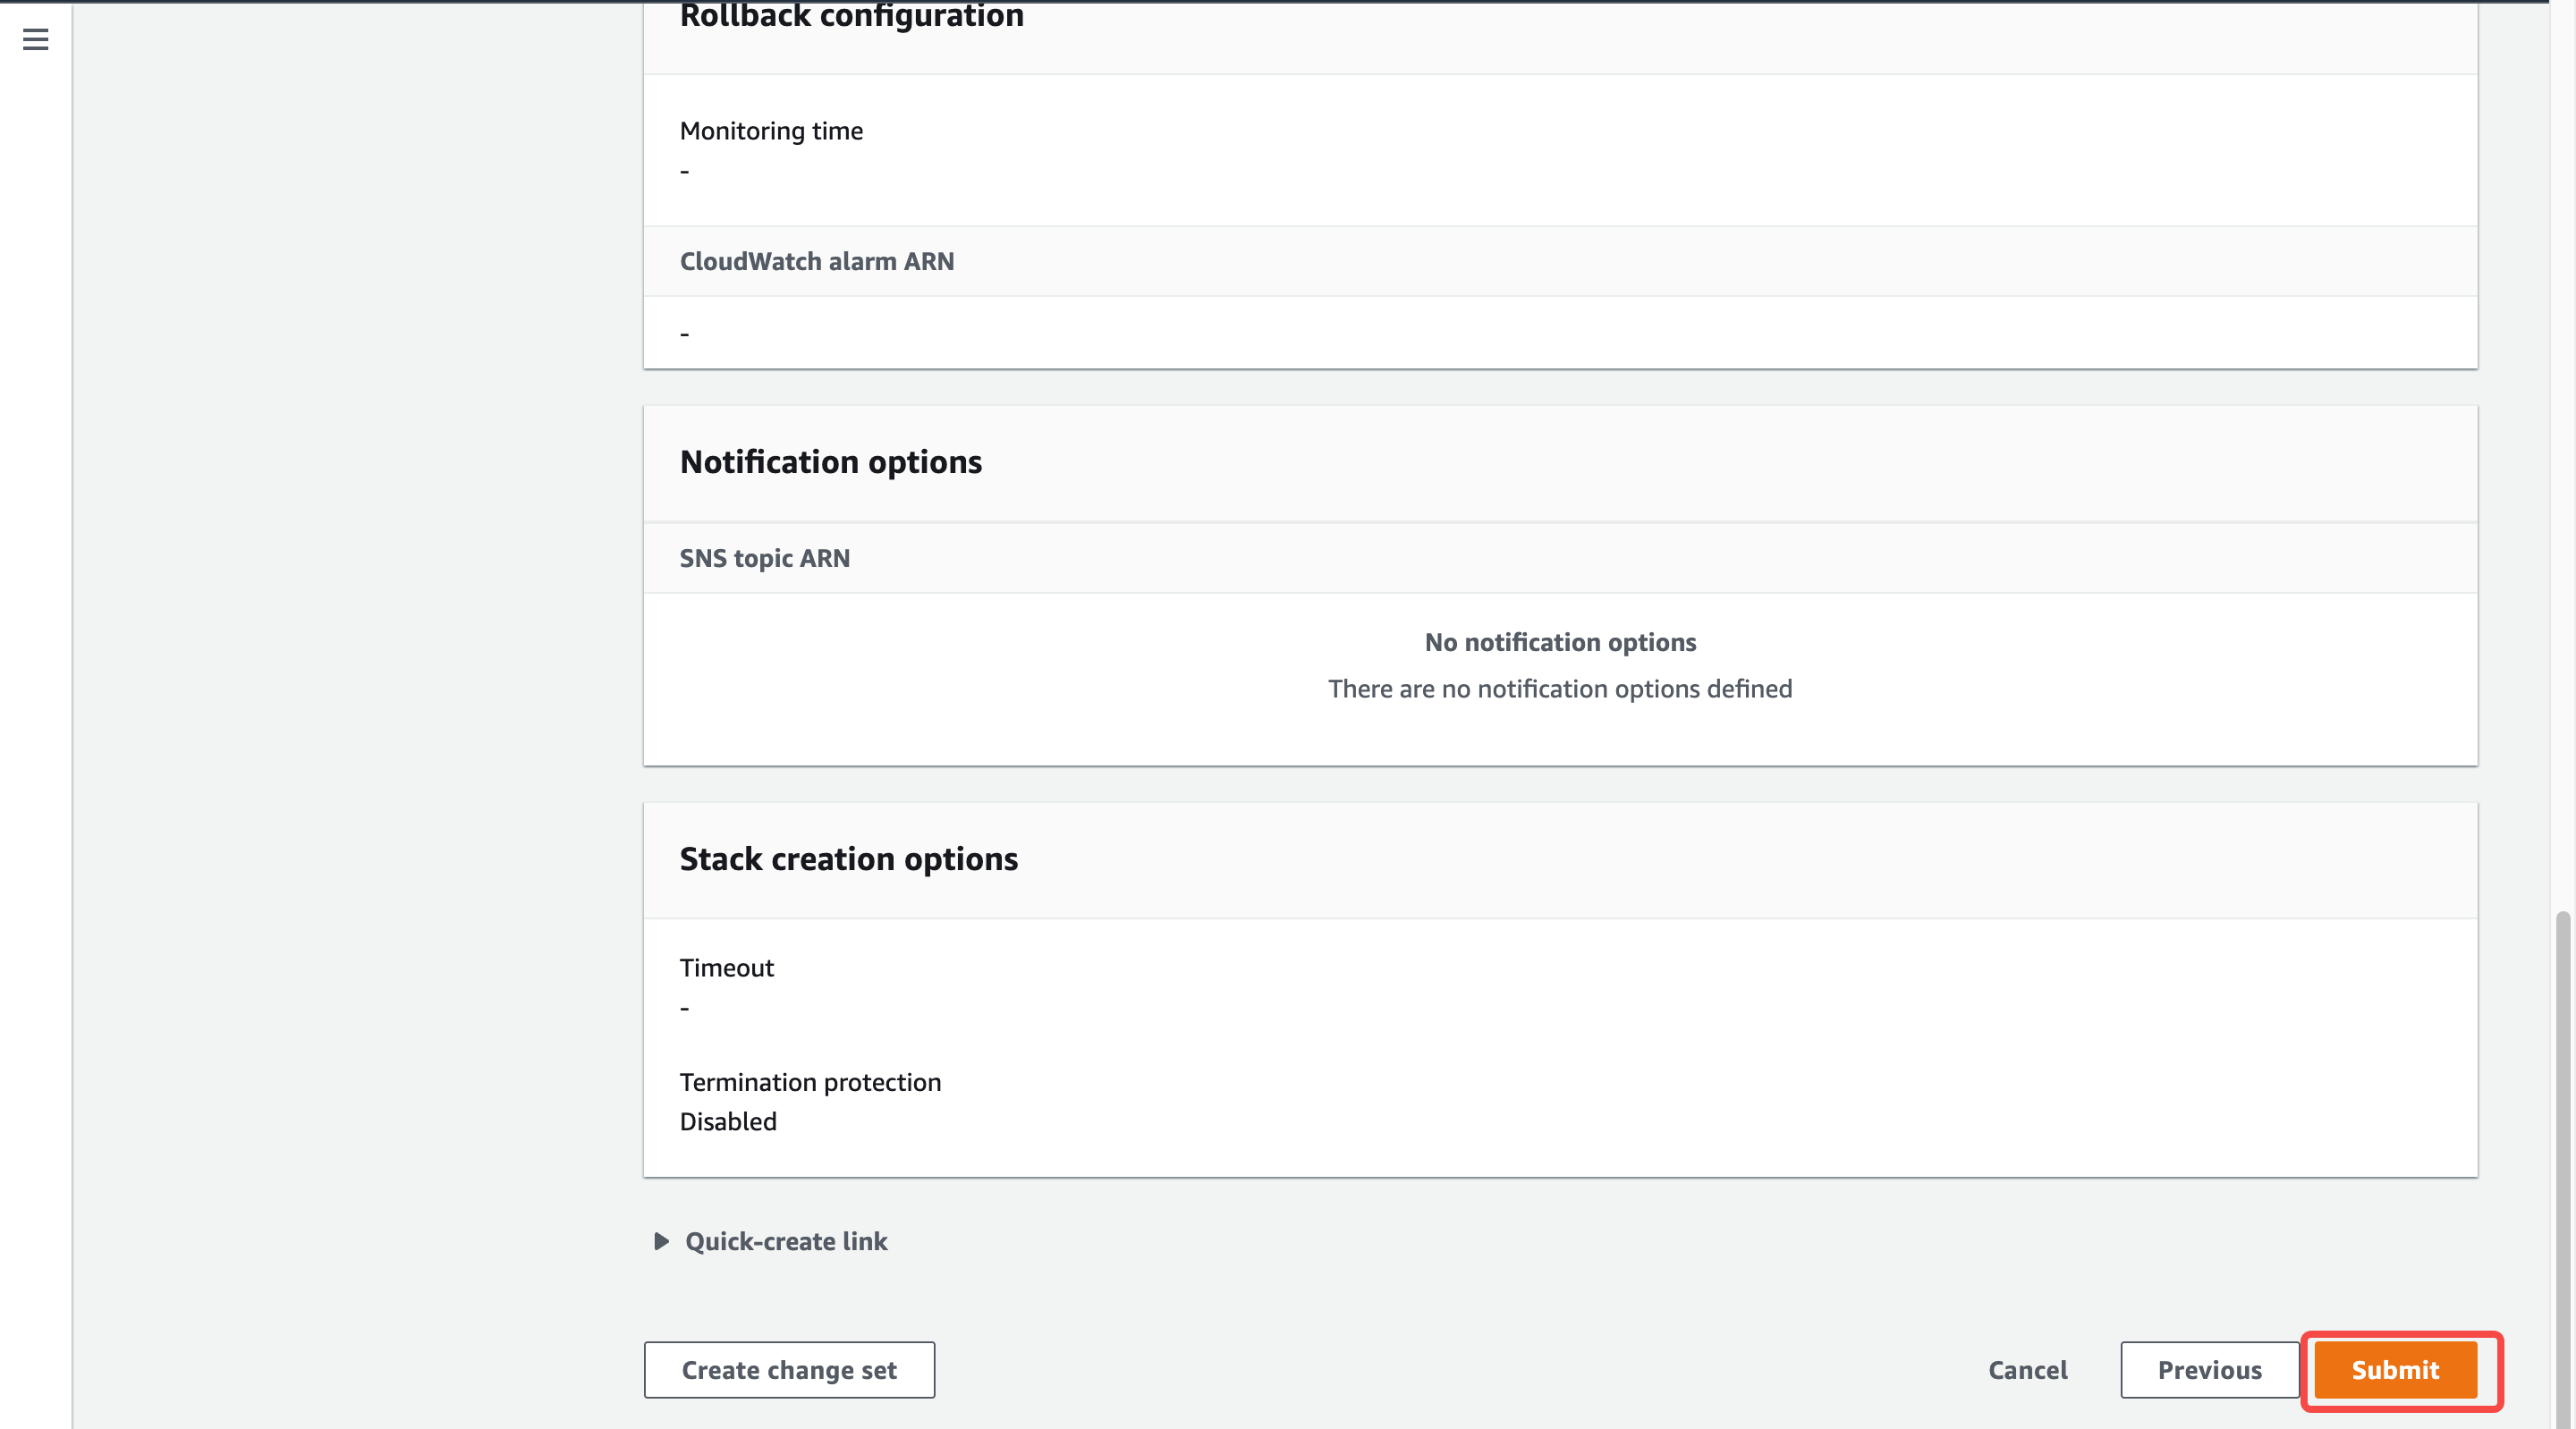Click the 'Rollback configuration' heading
This screenshot has width=2576, height=1429.
tap(852, 15)
